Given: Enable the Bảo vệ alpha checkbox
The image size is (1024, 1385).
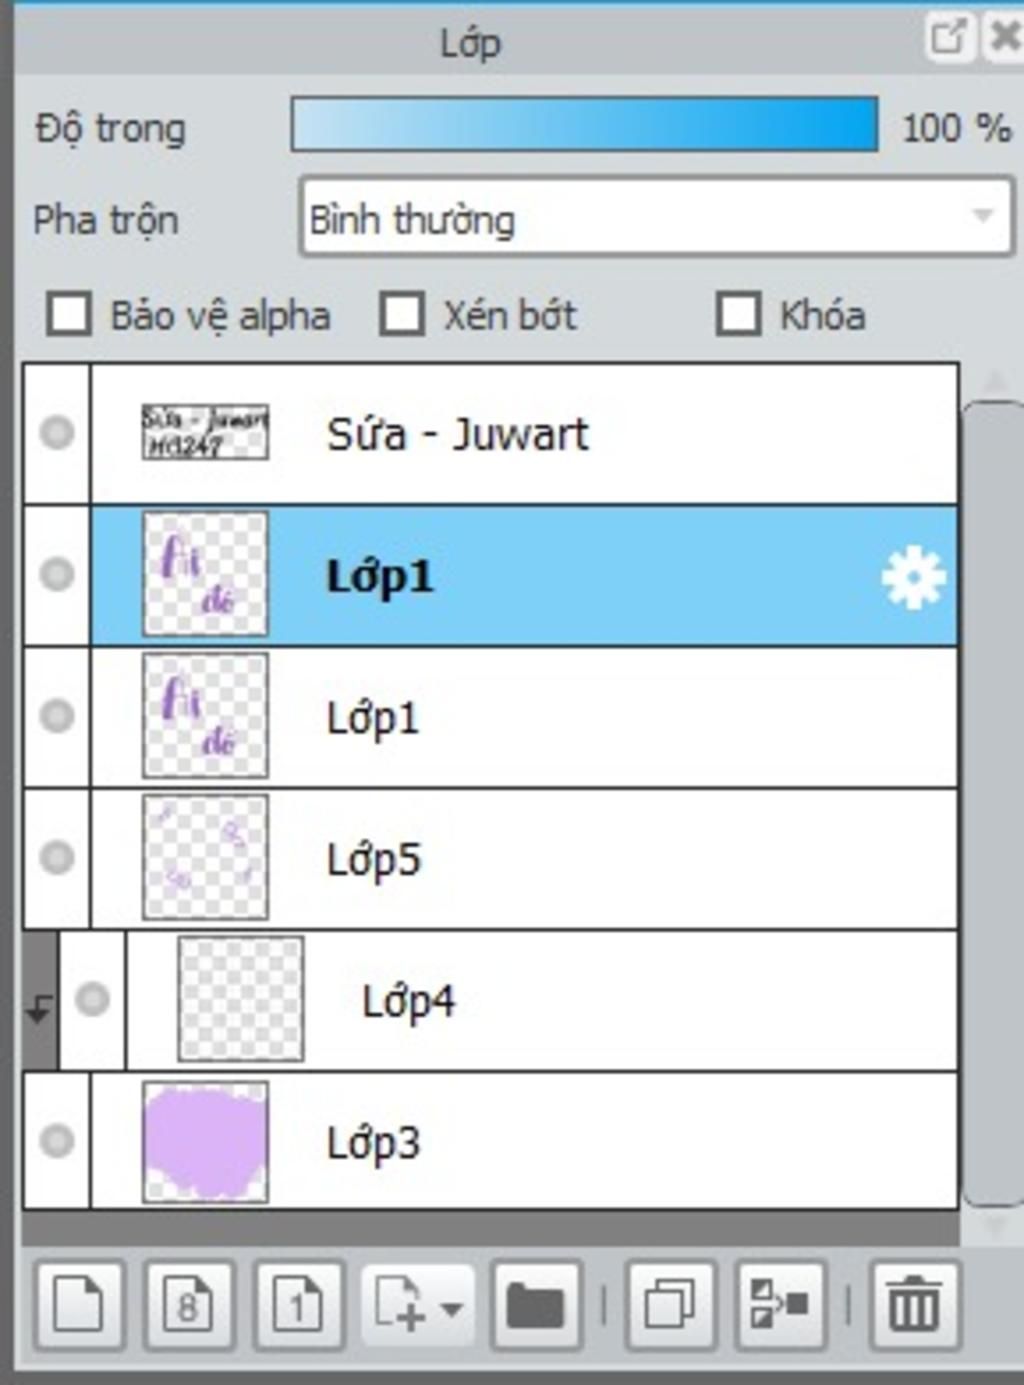Looking at the screenshot, I should click(x=69, y=314).
